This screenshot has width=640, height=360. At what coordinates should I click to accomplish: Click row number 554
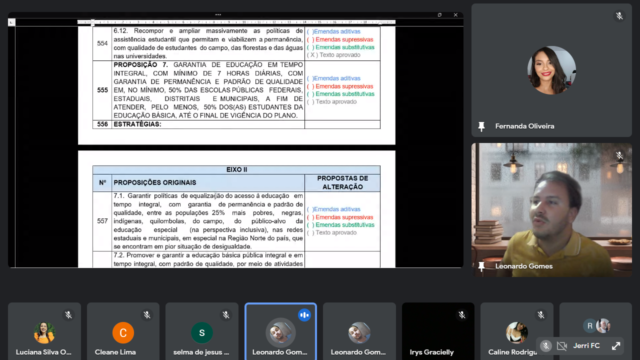point(102,44)
